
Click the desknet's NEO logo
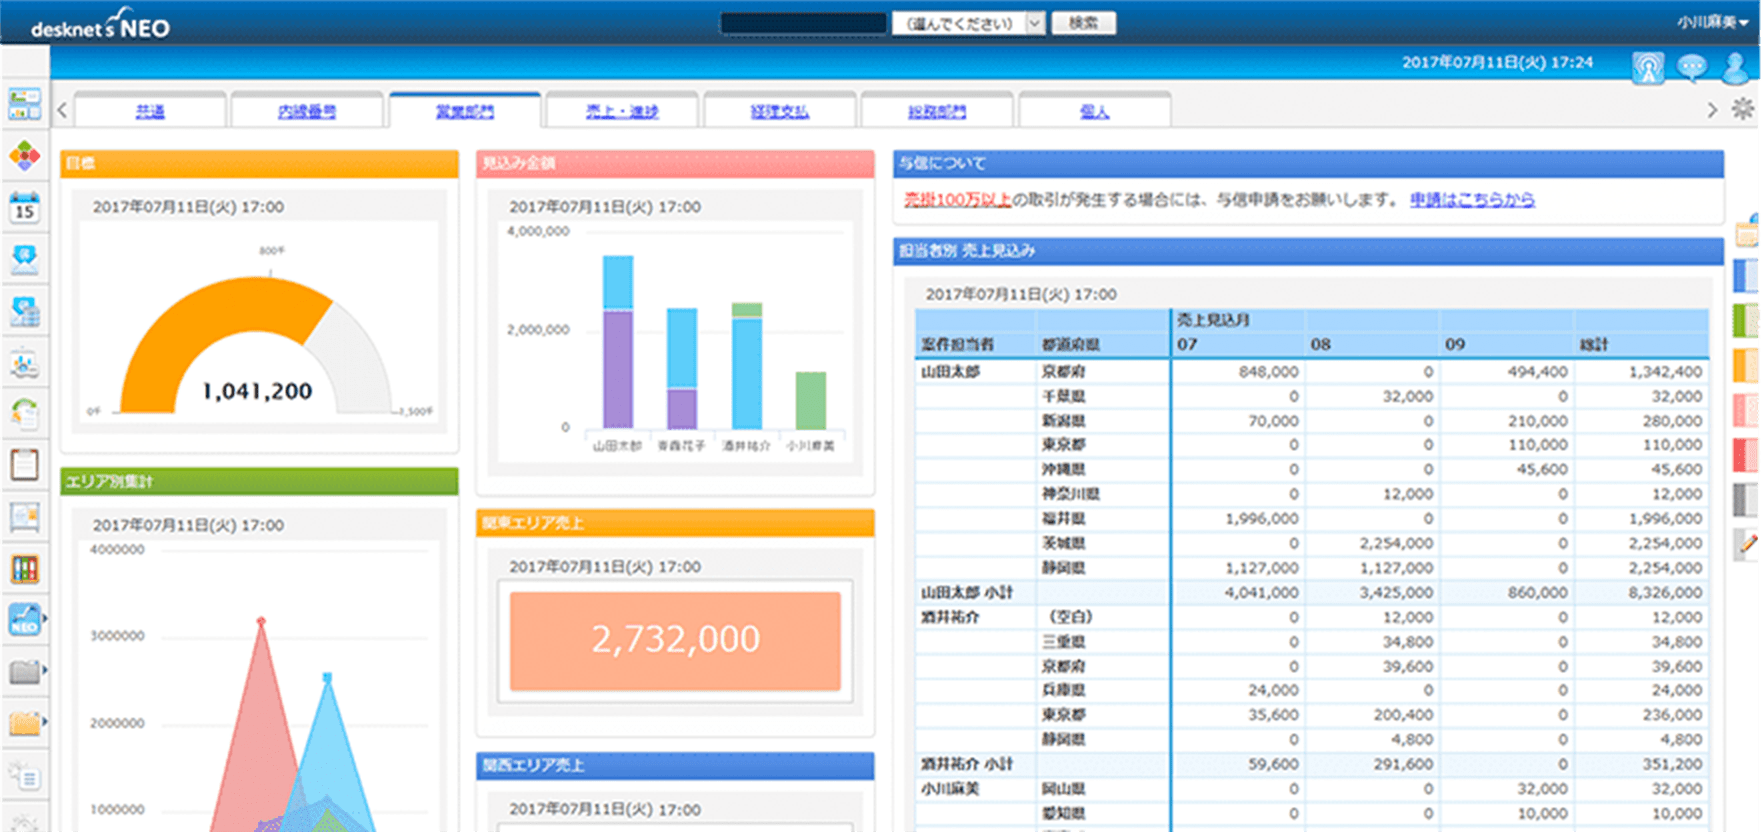click(100, 24)
